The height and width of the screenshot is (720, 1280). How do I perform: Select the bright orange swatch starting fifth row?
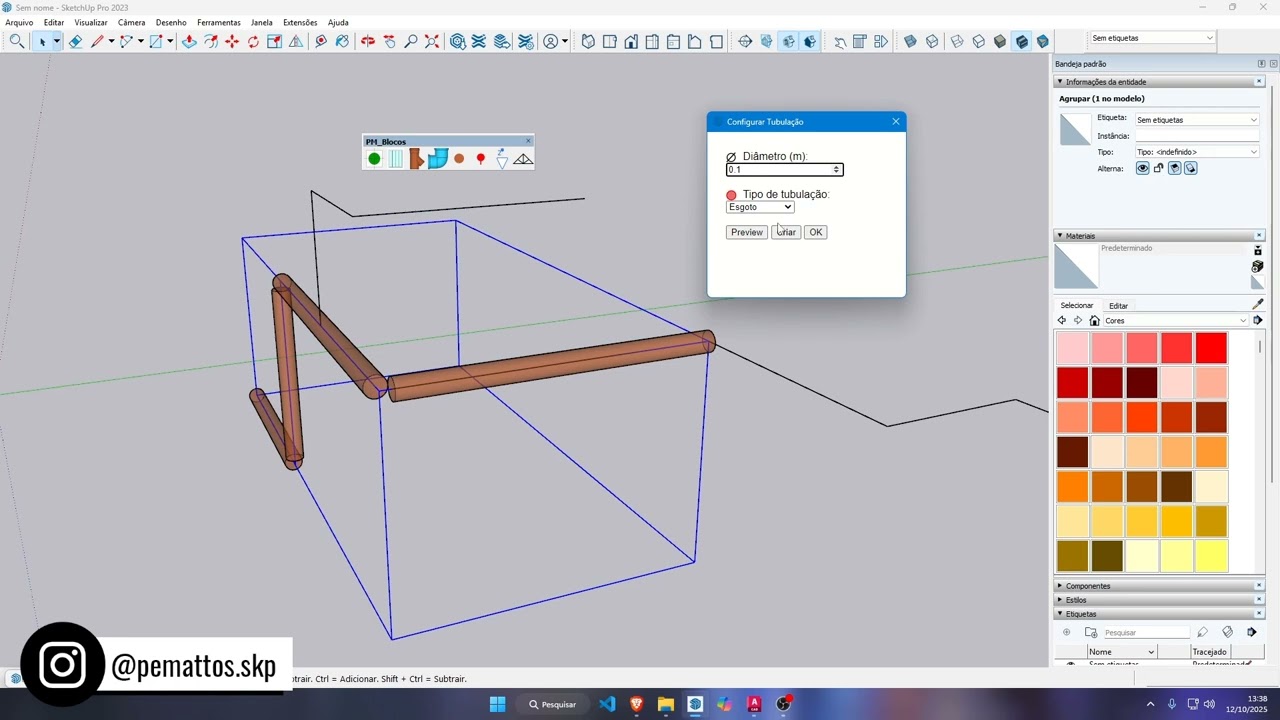1072,487
